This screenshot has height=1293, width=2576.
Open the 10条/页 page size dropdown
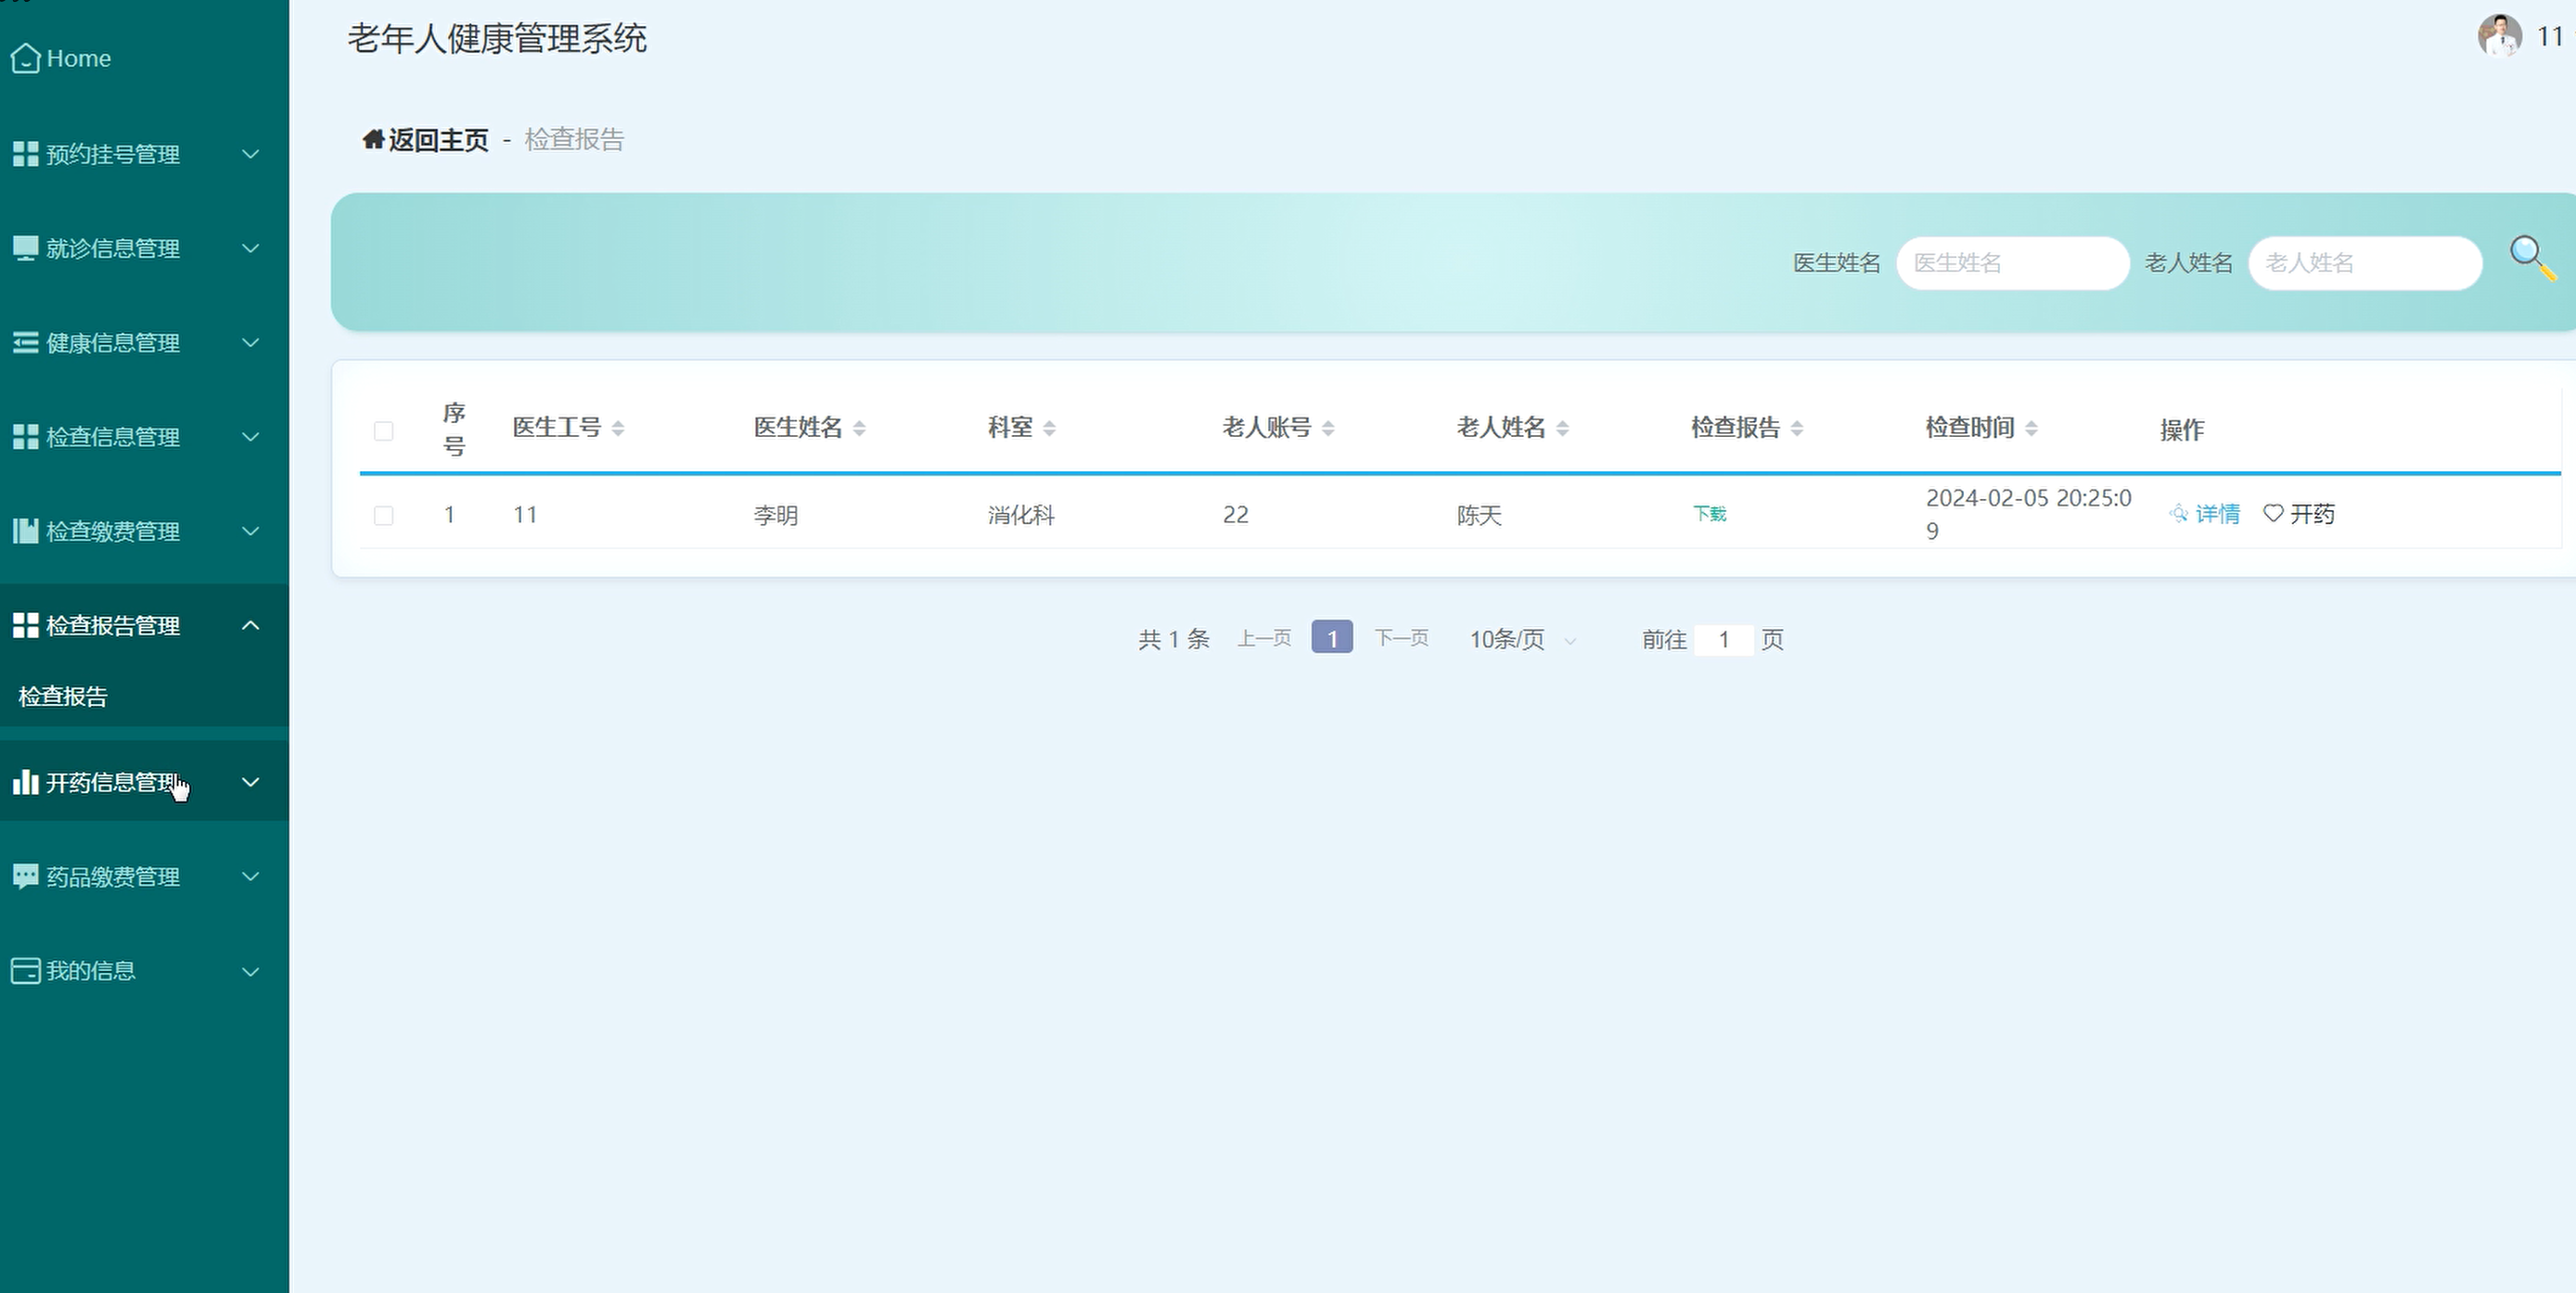click(x=1522, y=639)
